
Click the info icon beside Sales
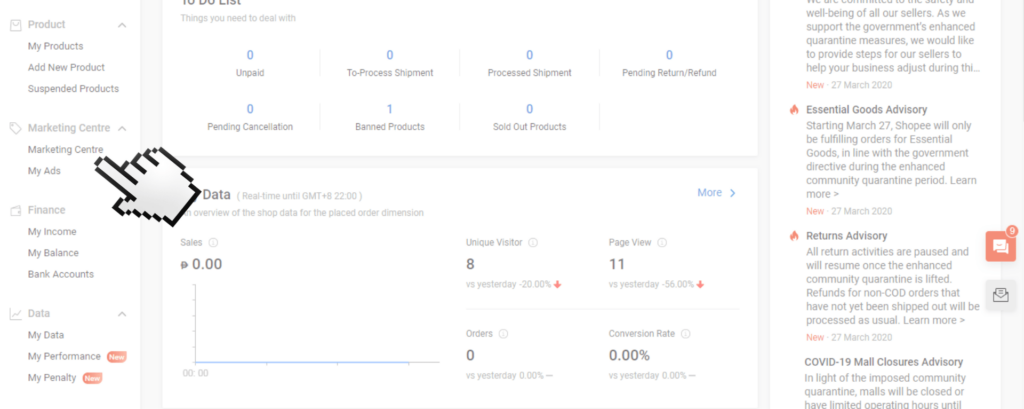click(x=214, y=243)
